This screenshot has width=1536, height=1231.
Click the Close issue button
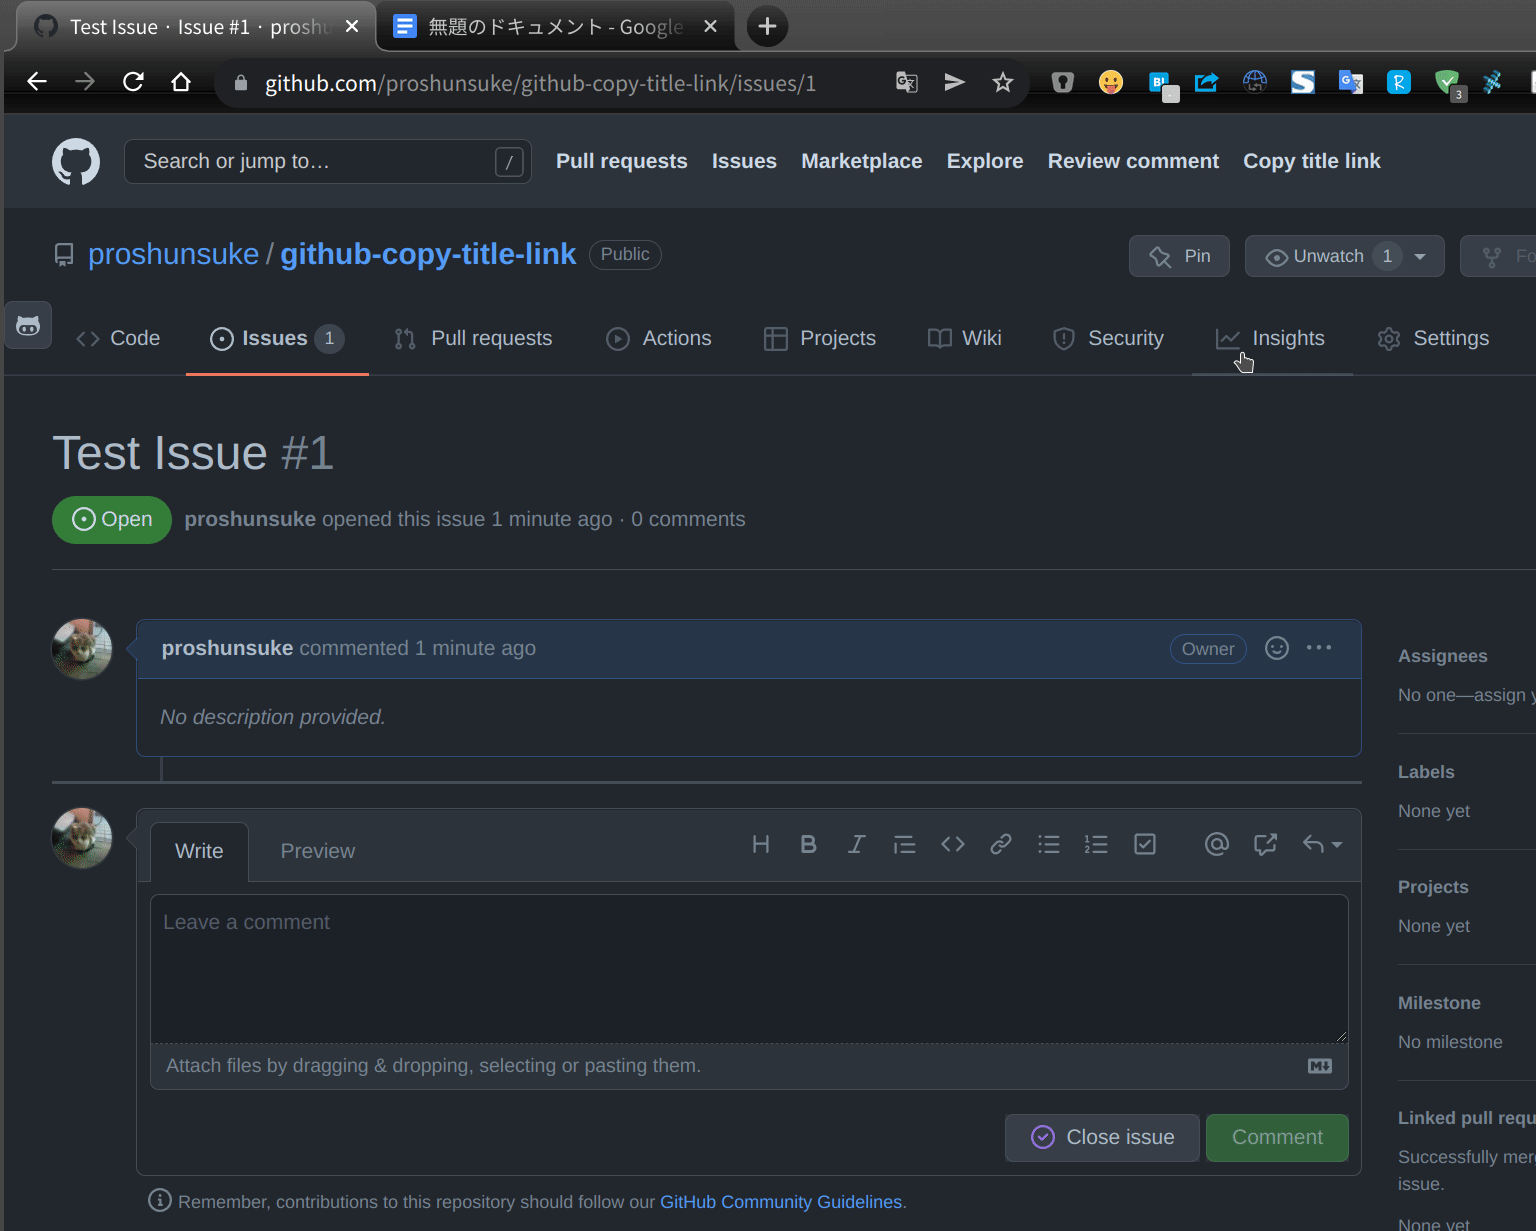1102,1138
